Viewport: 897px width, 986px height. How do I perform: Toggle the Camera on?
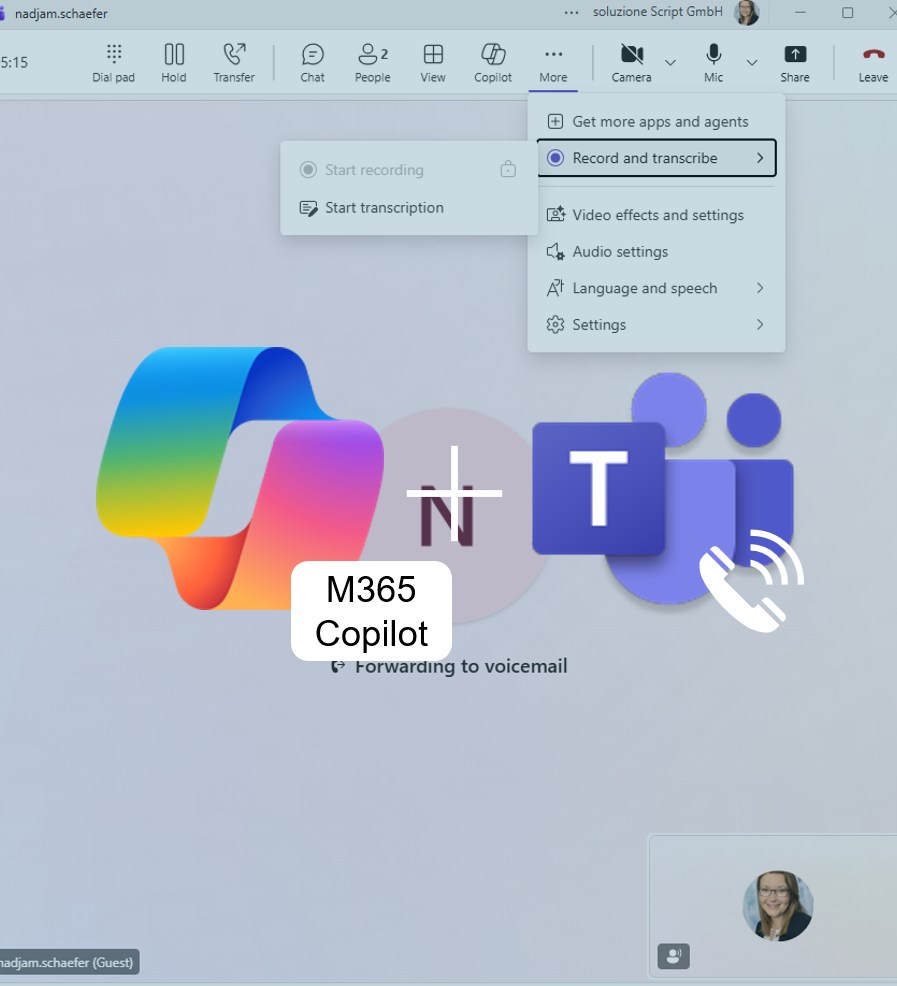[x=631, y=62]
